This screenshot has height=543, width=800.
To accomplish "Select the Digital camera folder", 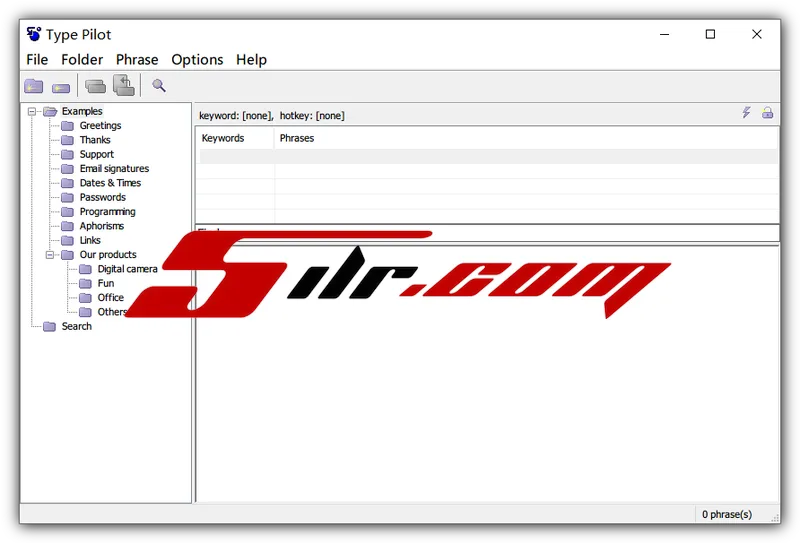I will pos(128,269).
